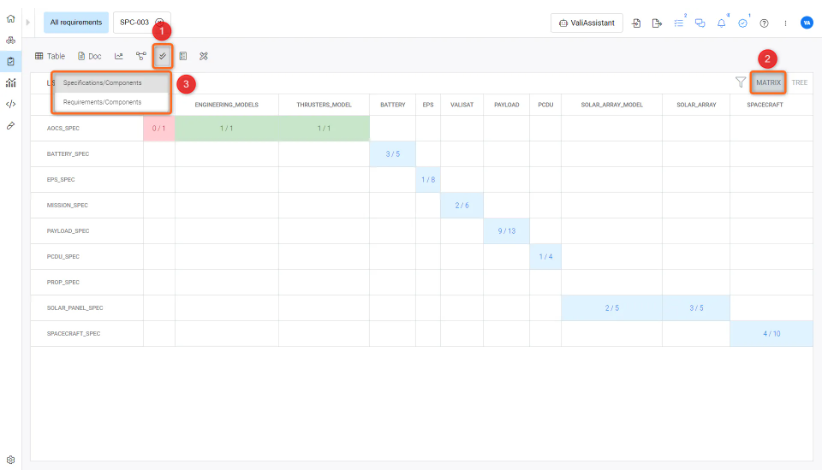827x475 pixels.
Task: Click SOLAR_ARRAY column header
Action: [696, 105]
